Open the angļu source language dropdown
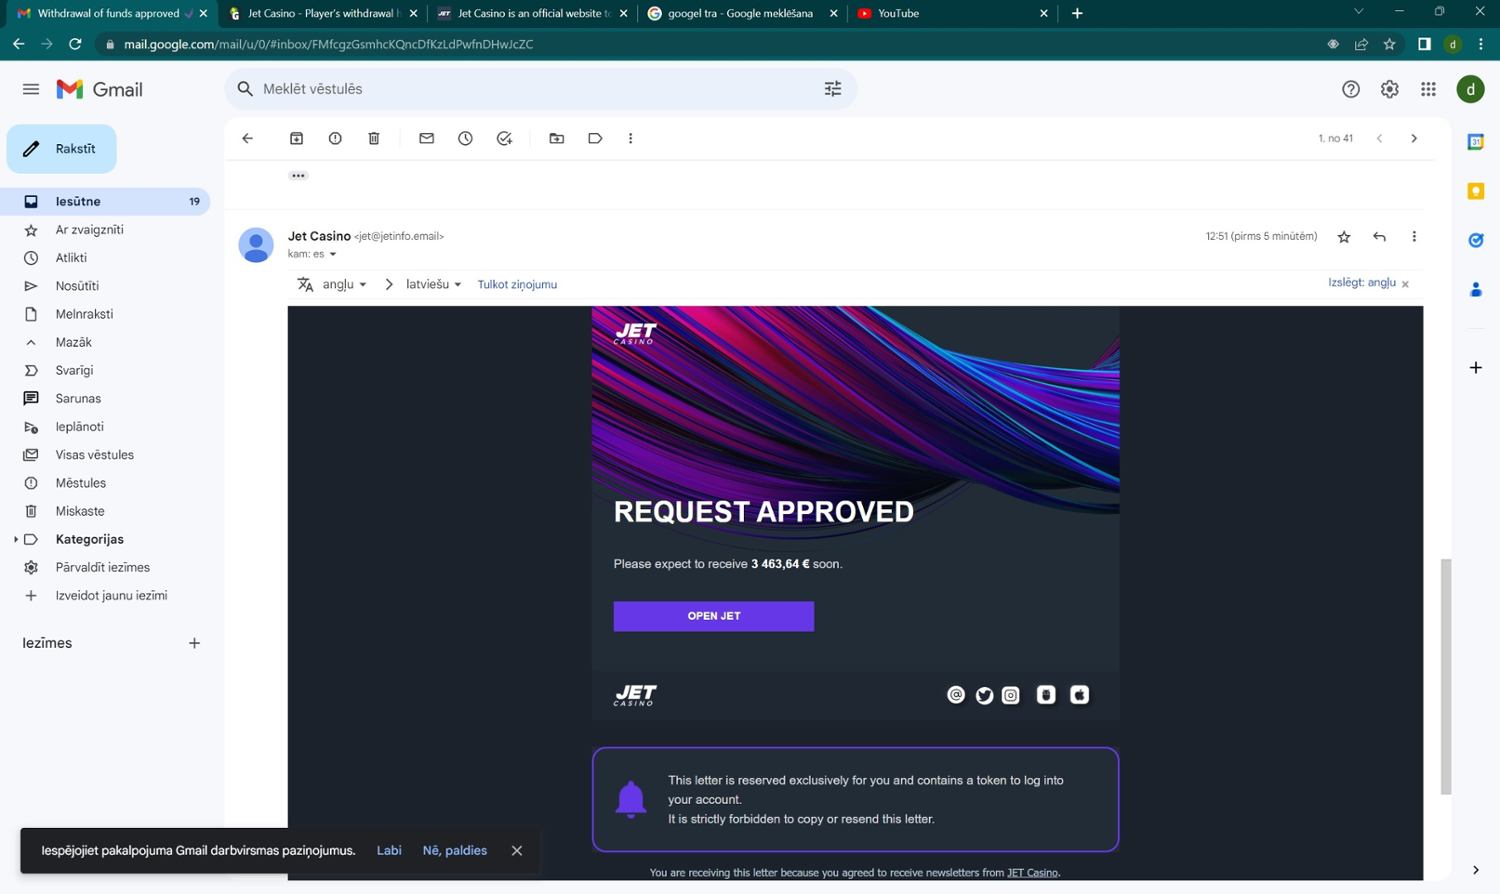Viewport: 1500px width, 894px height. point(344,285)
